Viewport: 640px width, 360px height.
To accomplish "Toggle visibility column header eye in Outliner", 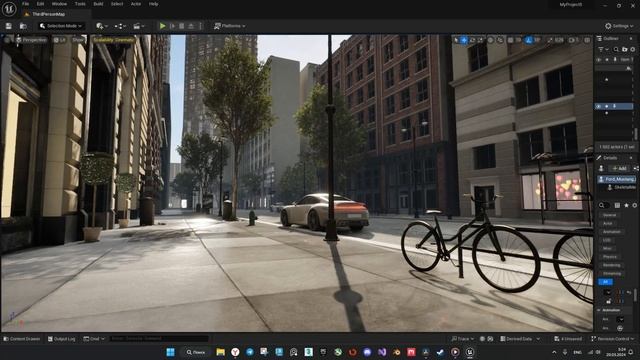I will click(x=599, y=60).
